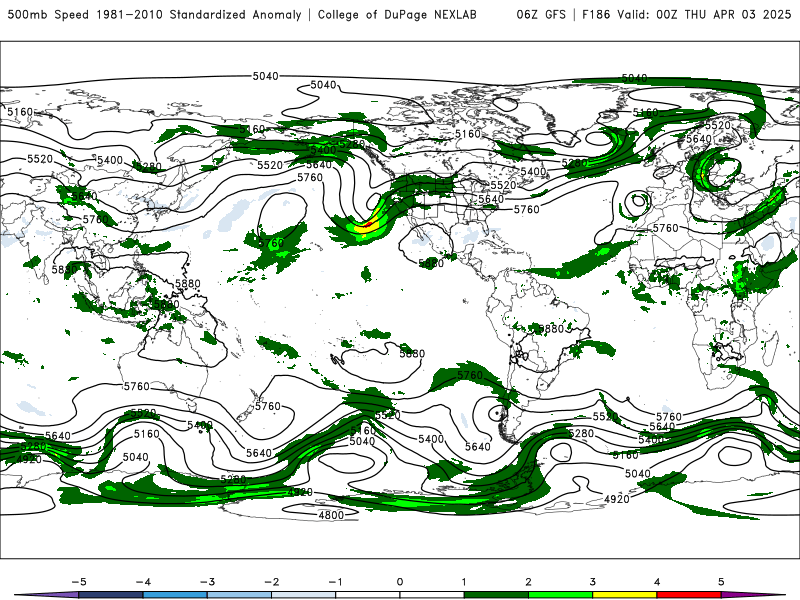Click the '500mb Speed 1981-2010 Standardized Anomaly' title

point(155,14)
